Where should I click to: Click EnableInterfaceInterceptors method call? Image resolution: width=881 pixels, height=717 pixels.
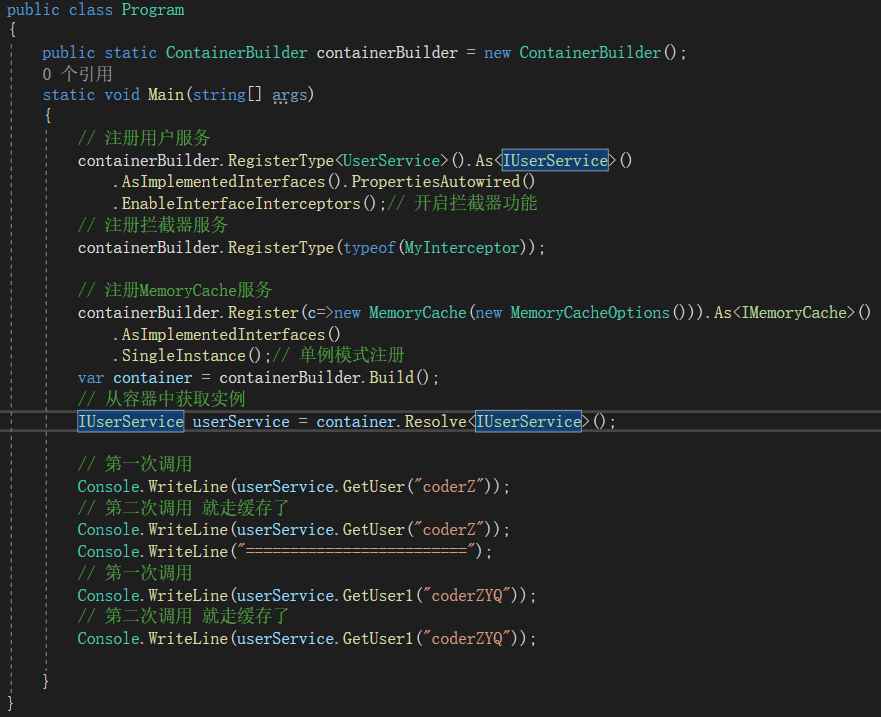click(241, 203)
